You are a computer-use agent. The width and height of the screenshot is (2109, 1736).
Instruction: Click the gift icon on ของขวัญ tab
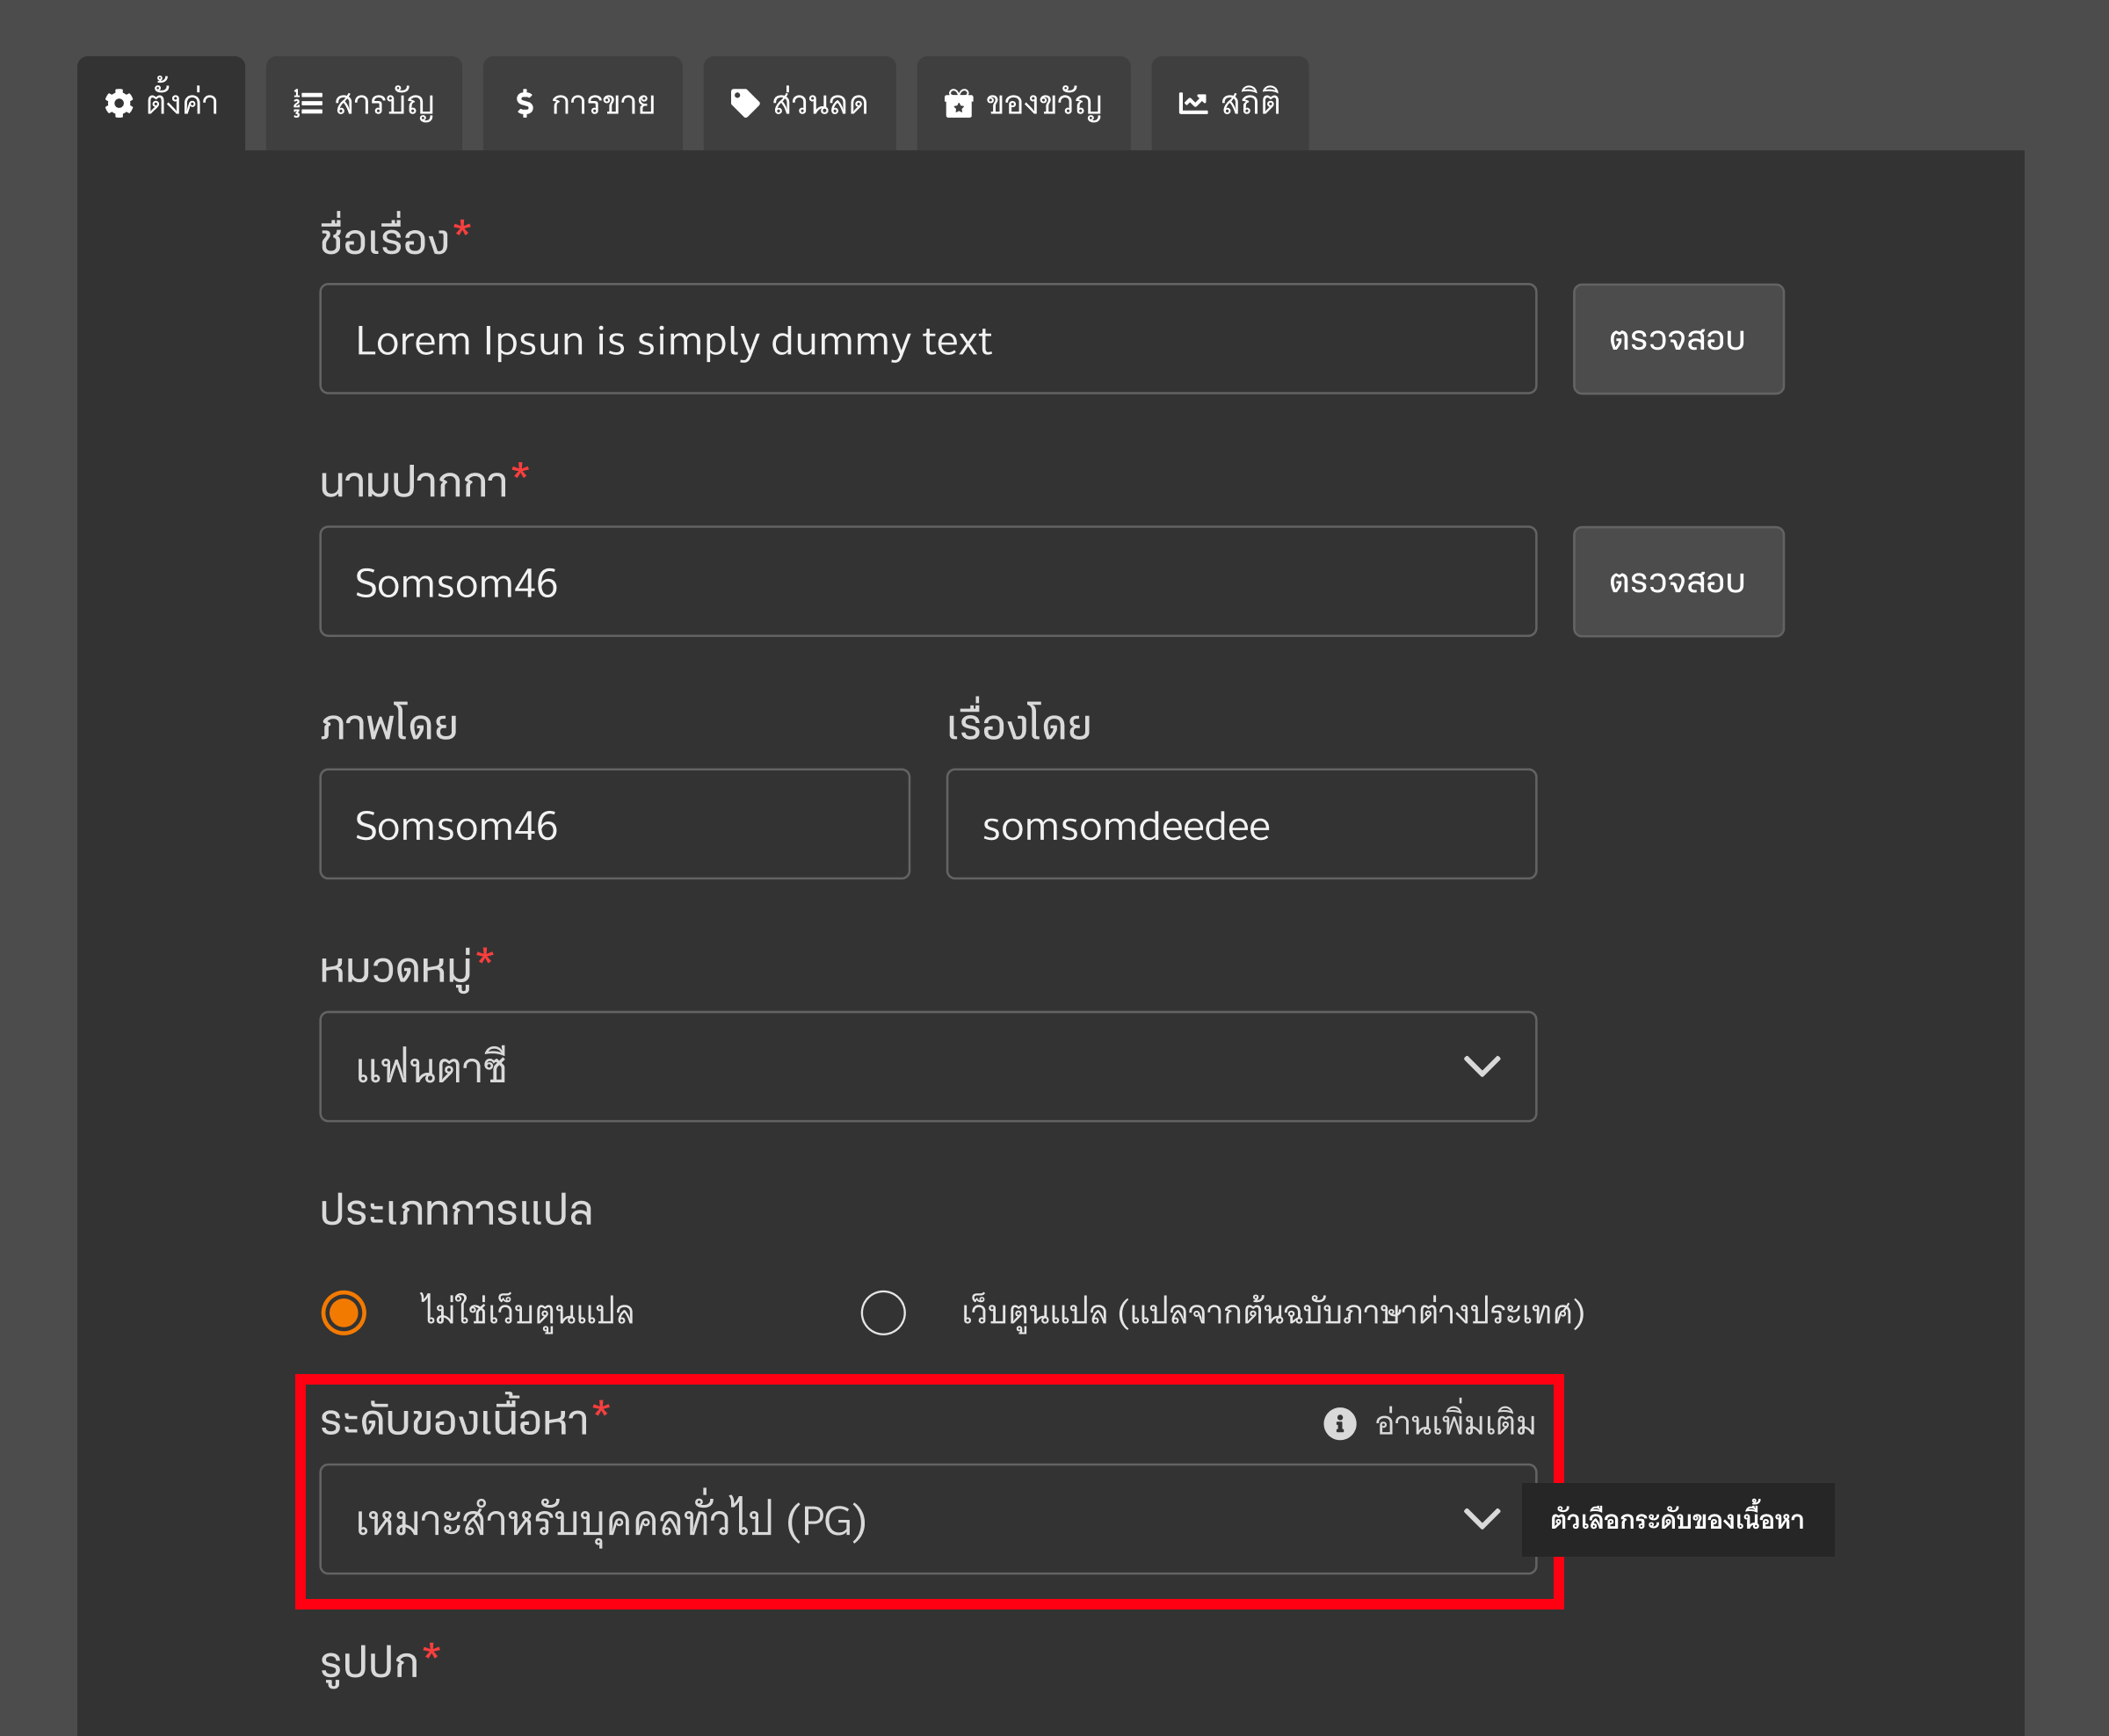[x=959, y=103]
